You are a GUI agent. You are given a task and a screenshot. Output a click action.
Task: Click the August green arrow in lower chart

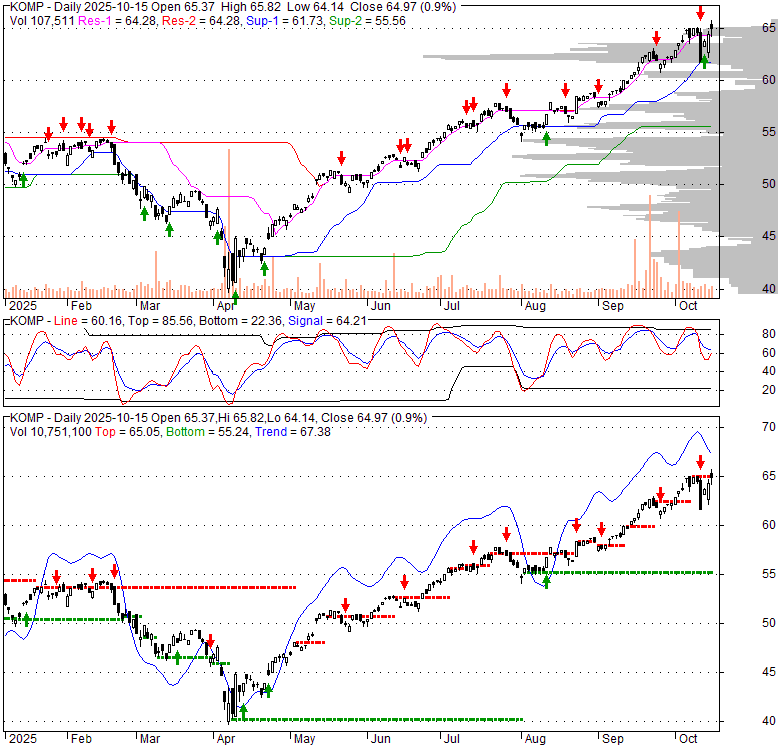point(546,582)
